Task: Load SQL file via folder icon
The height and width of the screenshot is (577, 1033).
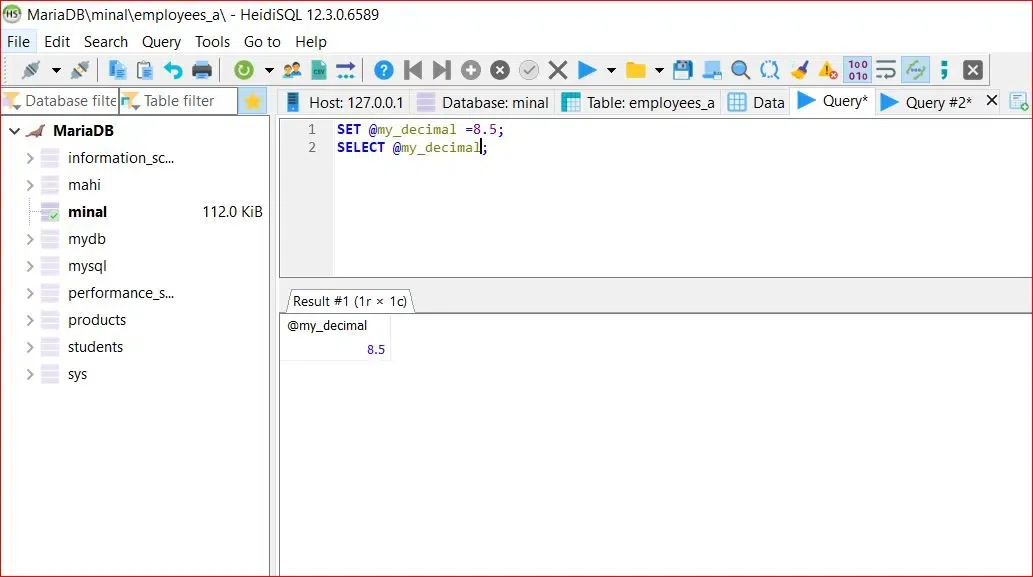Action: [636, 70]
